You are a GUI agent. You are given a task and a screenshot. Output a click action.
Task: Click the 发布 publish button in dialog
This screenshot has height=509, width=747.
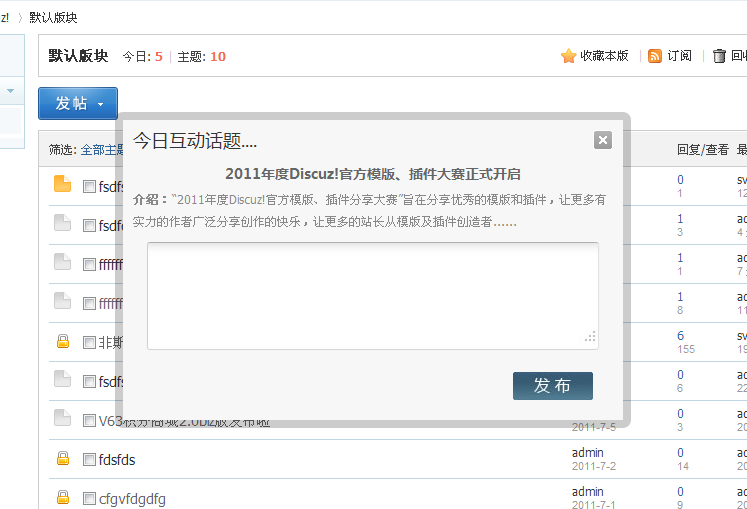tap(553, 386)
